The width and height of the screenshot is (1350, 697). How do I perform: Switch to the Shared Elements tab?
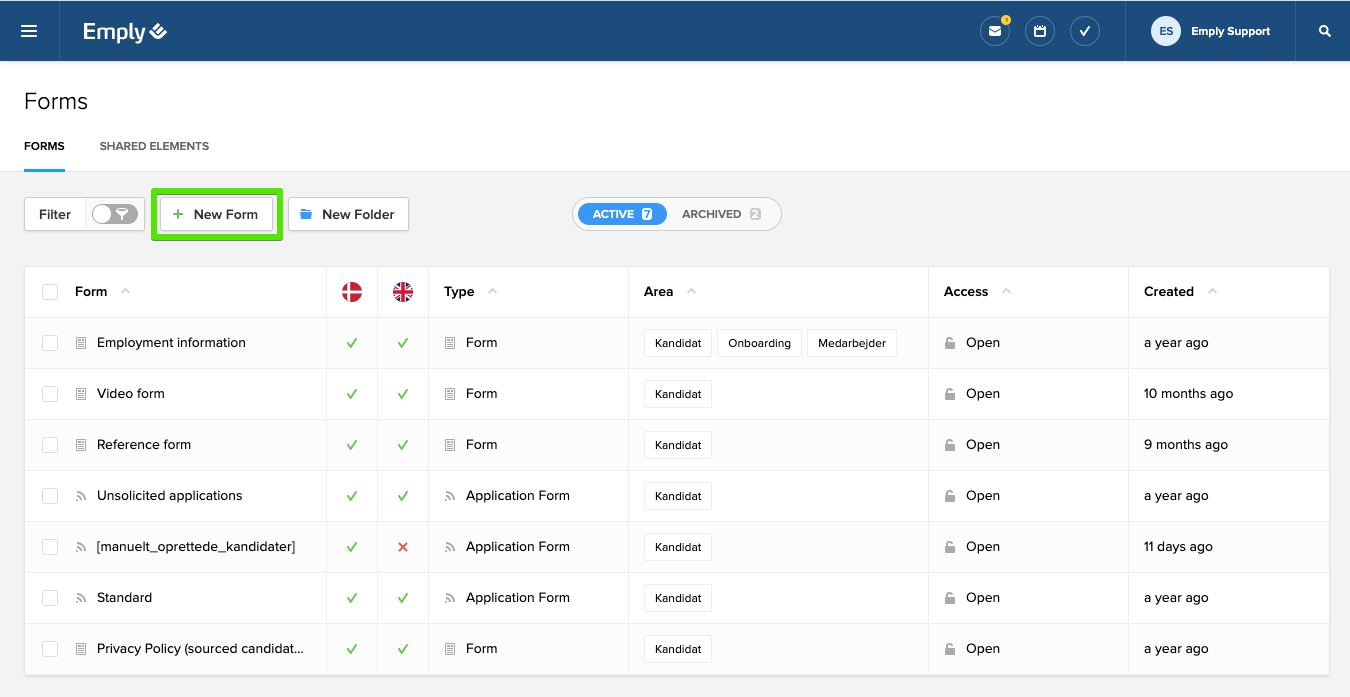point(154,146)
